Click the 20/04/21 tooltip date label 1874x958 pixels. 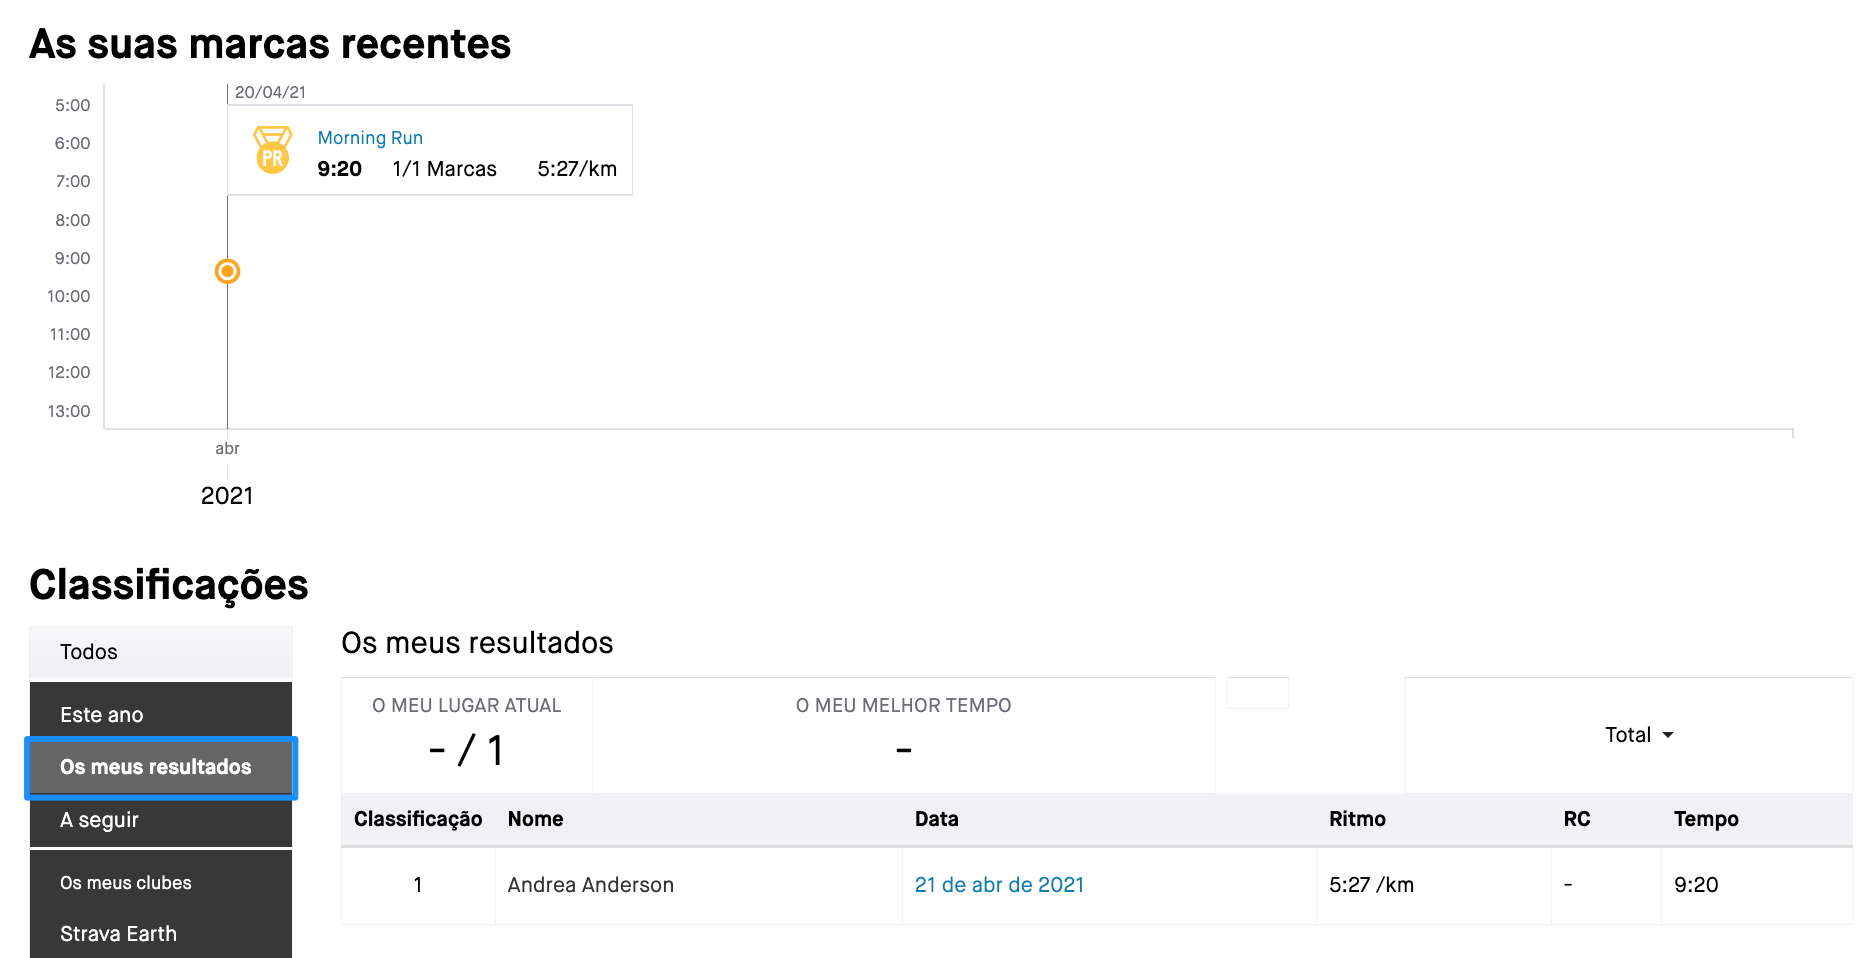(270, 92)
